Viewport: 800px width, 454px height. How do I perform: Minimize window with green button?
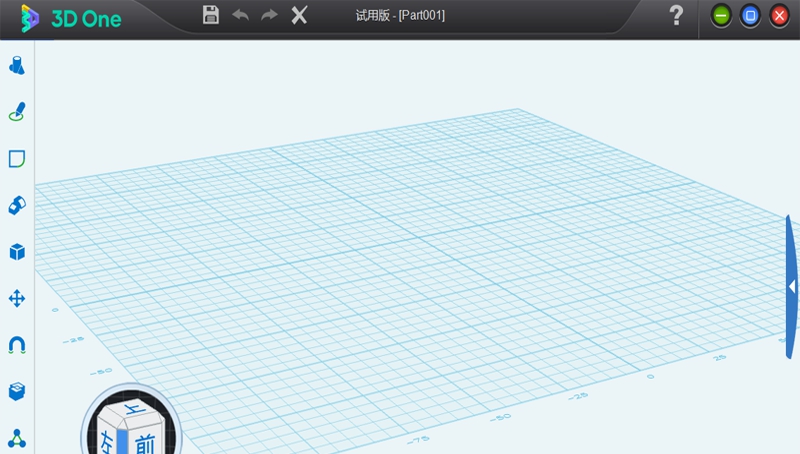coord(721,16)
